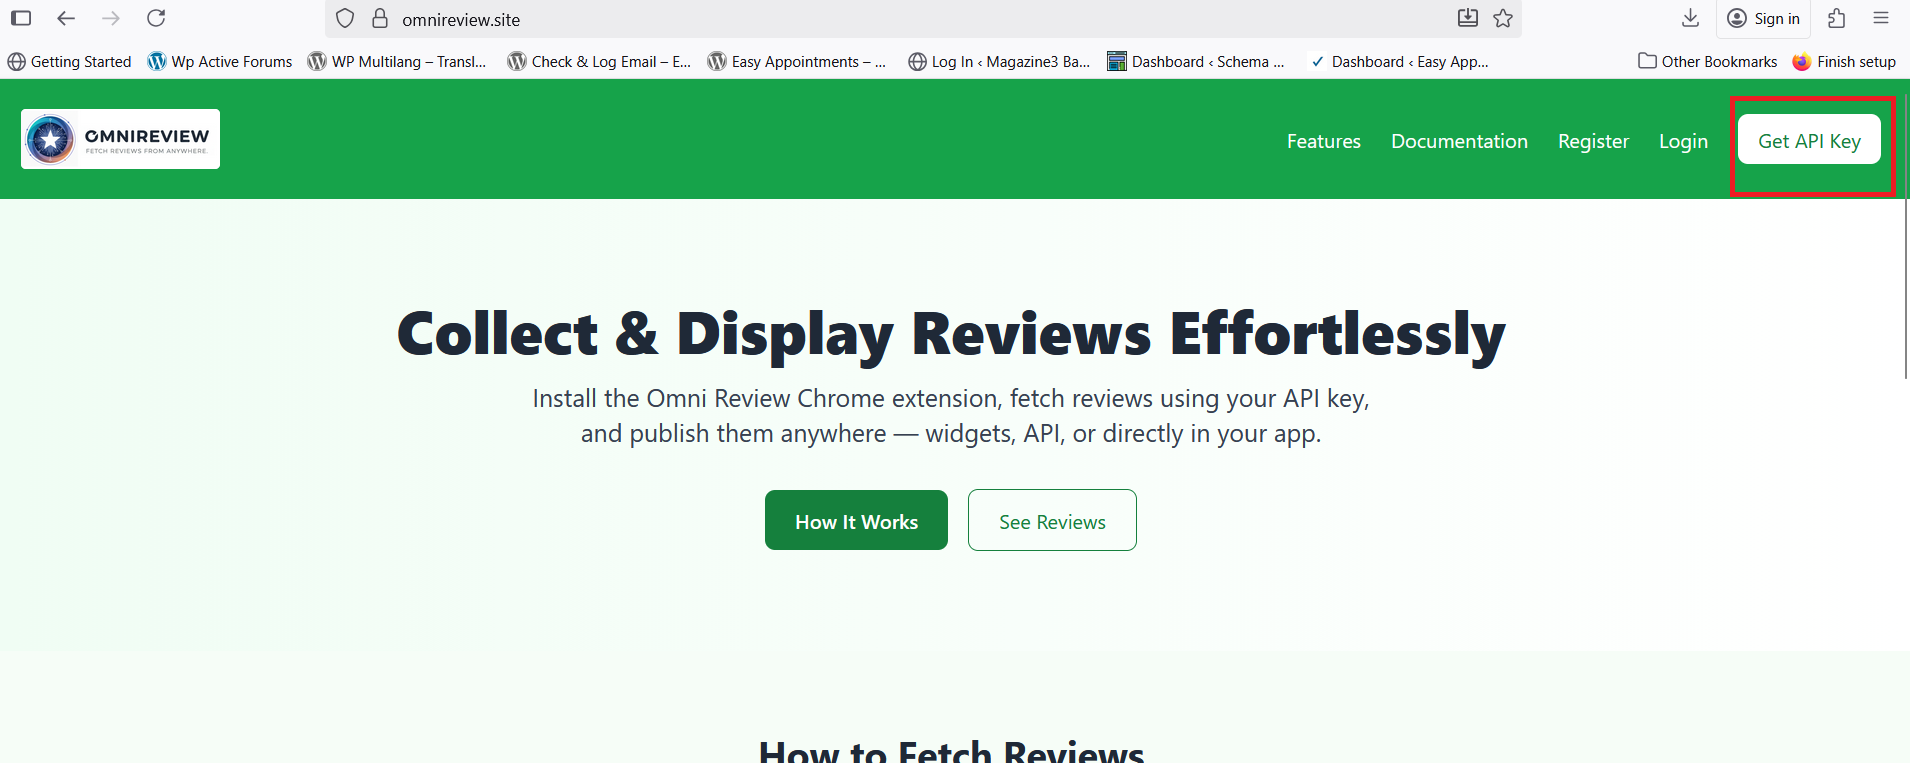Go back using the back arrow
This screenshot has width=1910, height=763.
[66, 18]
